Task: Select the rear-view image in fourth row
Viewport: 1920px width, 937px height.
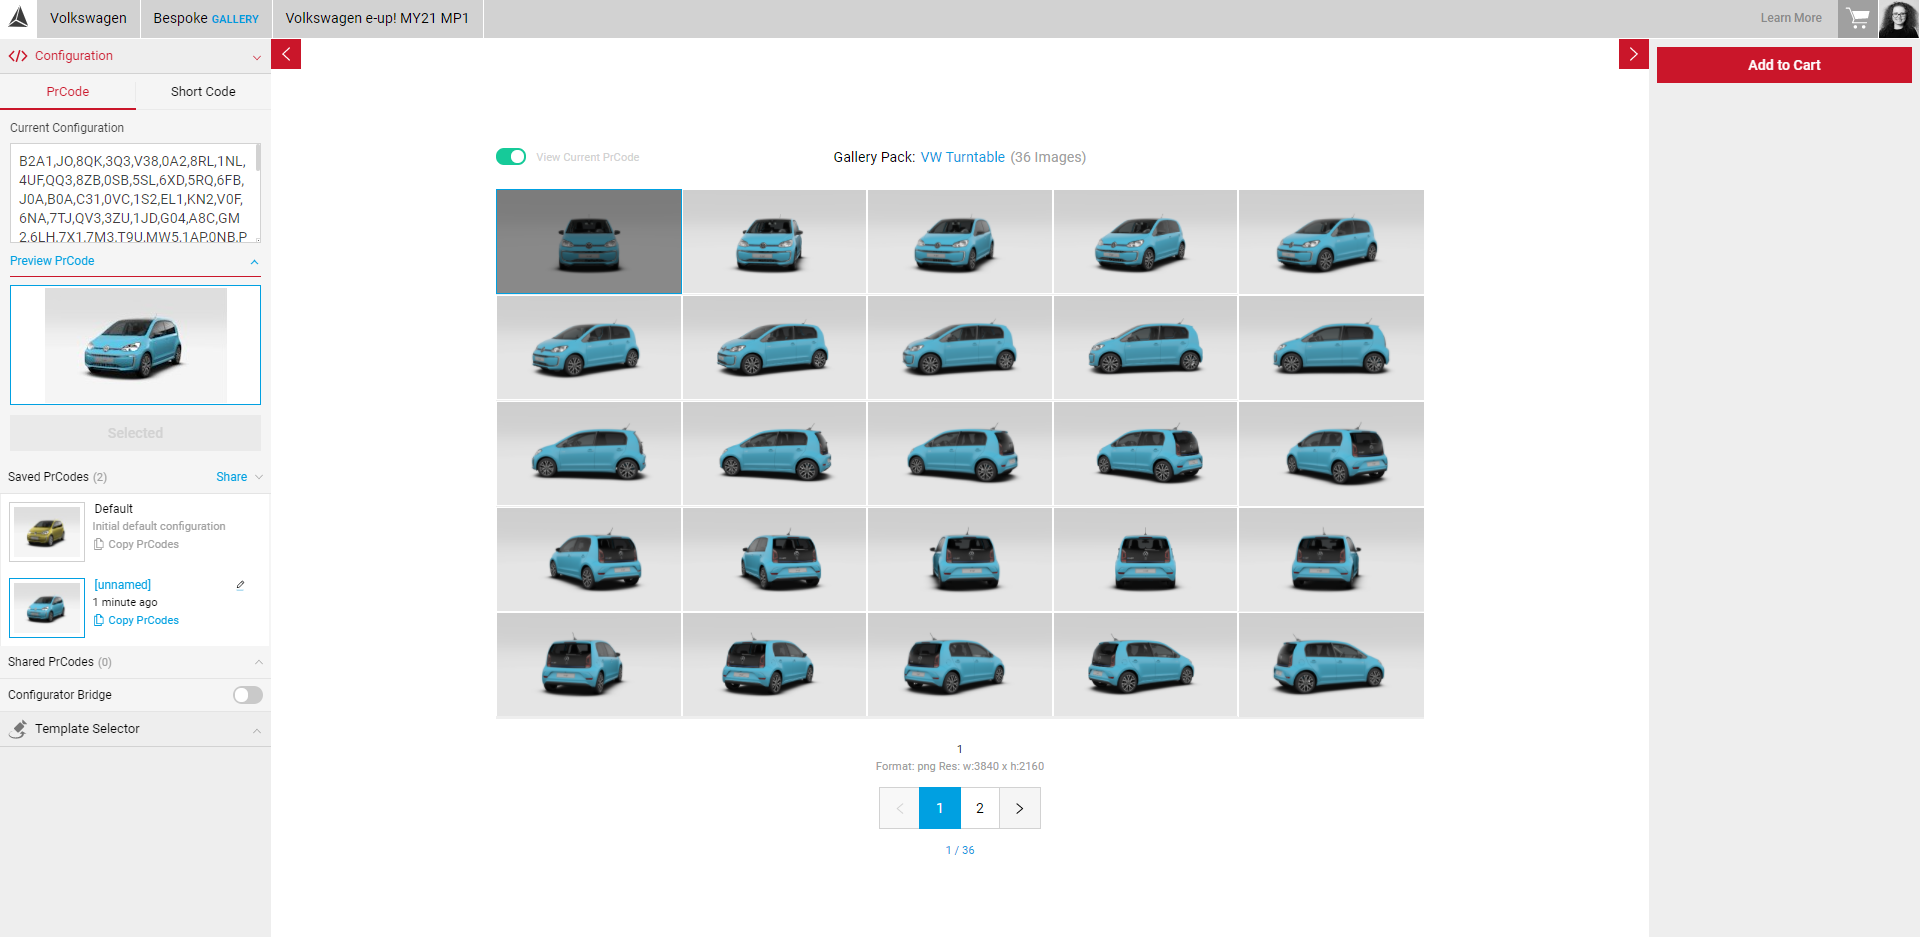Action: click(x=1145, y=559)
